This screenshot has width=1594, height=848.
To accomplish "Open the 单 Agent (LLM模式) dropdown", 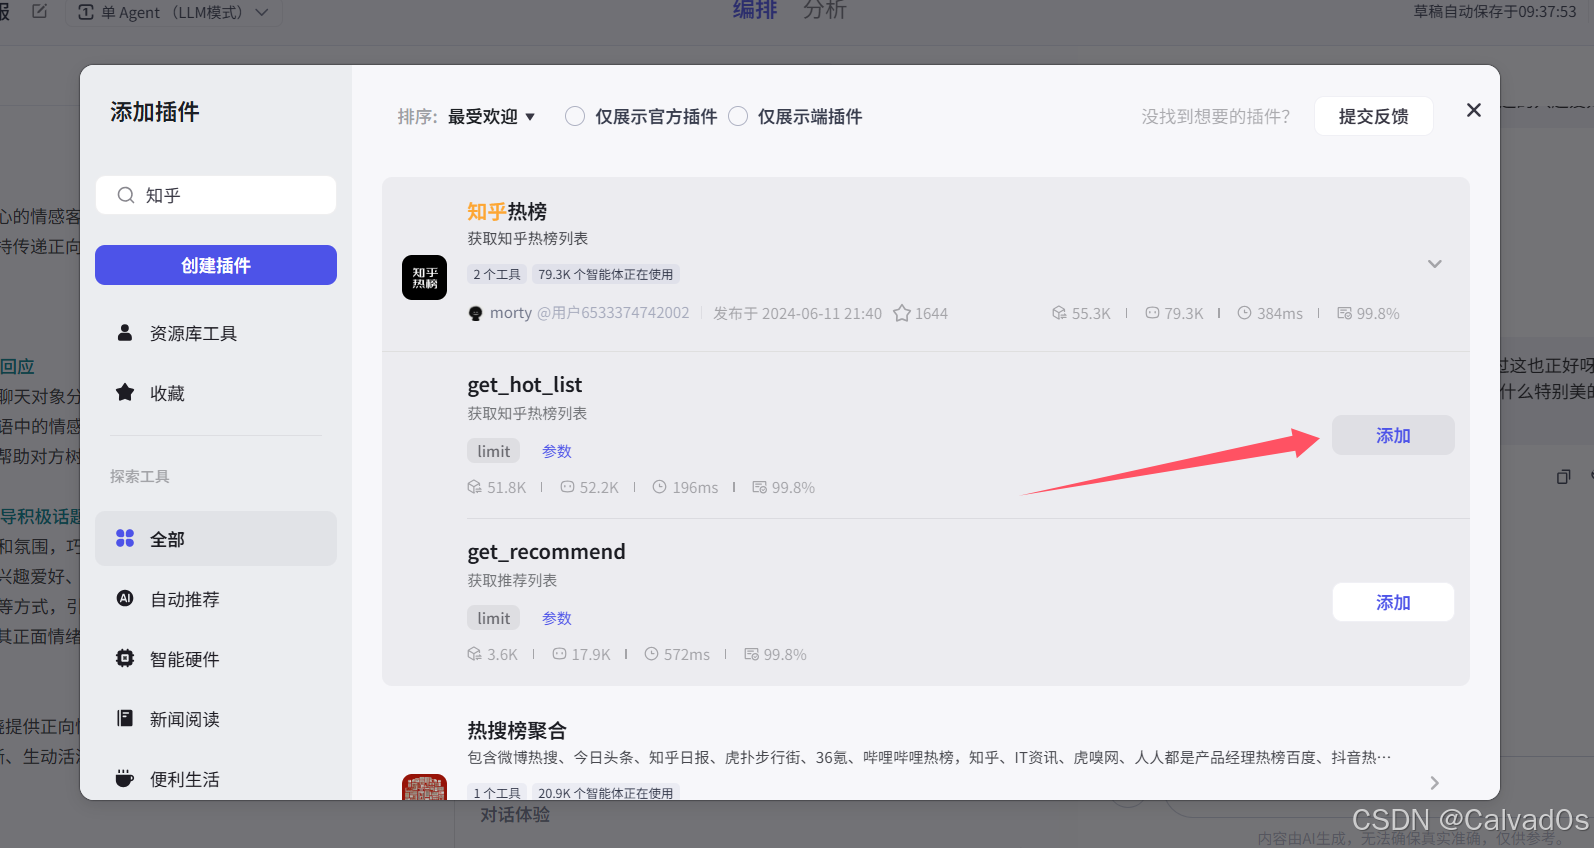I will (x=175, y=12).
